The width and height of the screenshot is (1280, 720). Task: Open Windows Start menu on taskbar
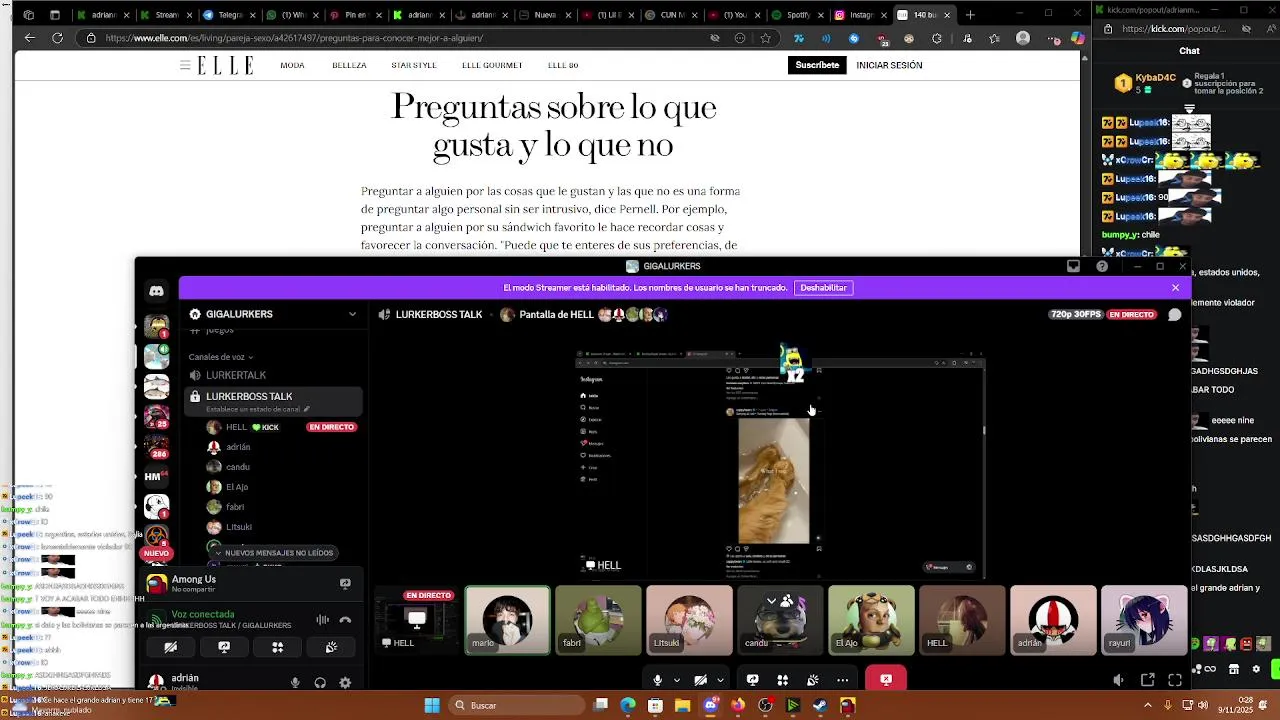432,705
